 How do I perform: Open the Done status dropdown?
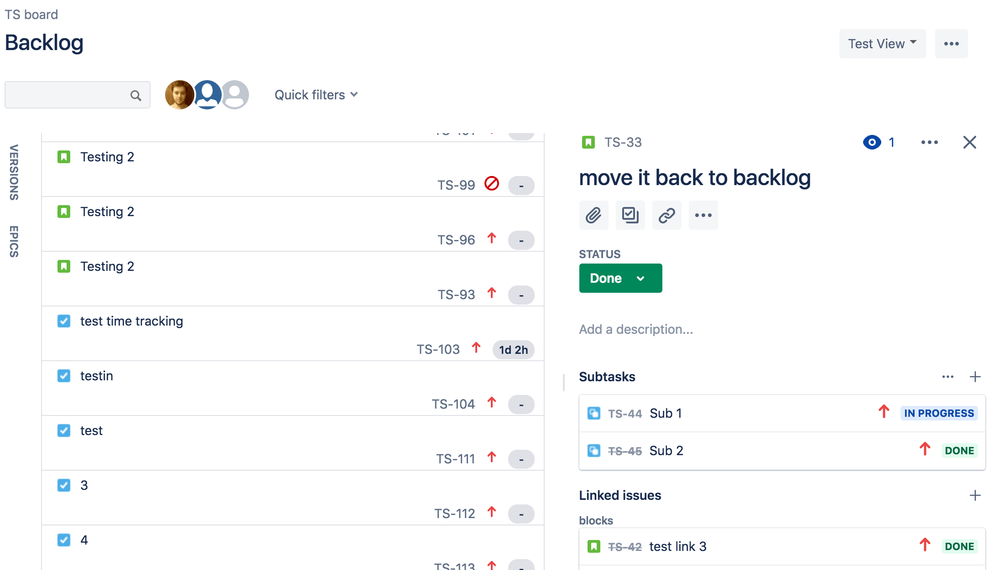point(620,278)
